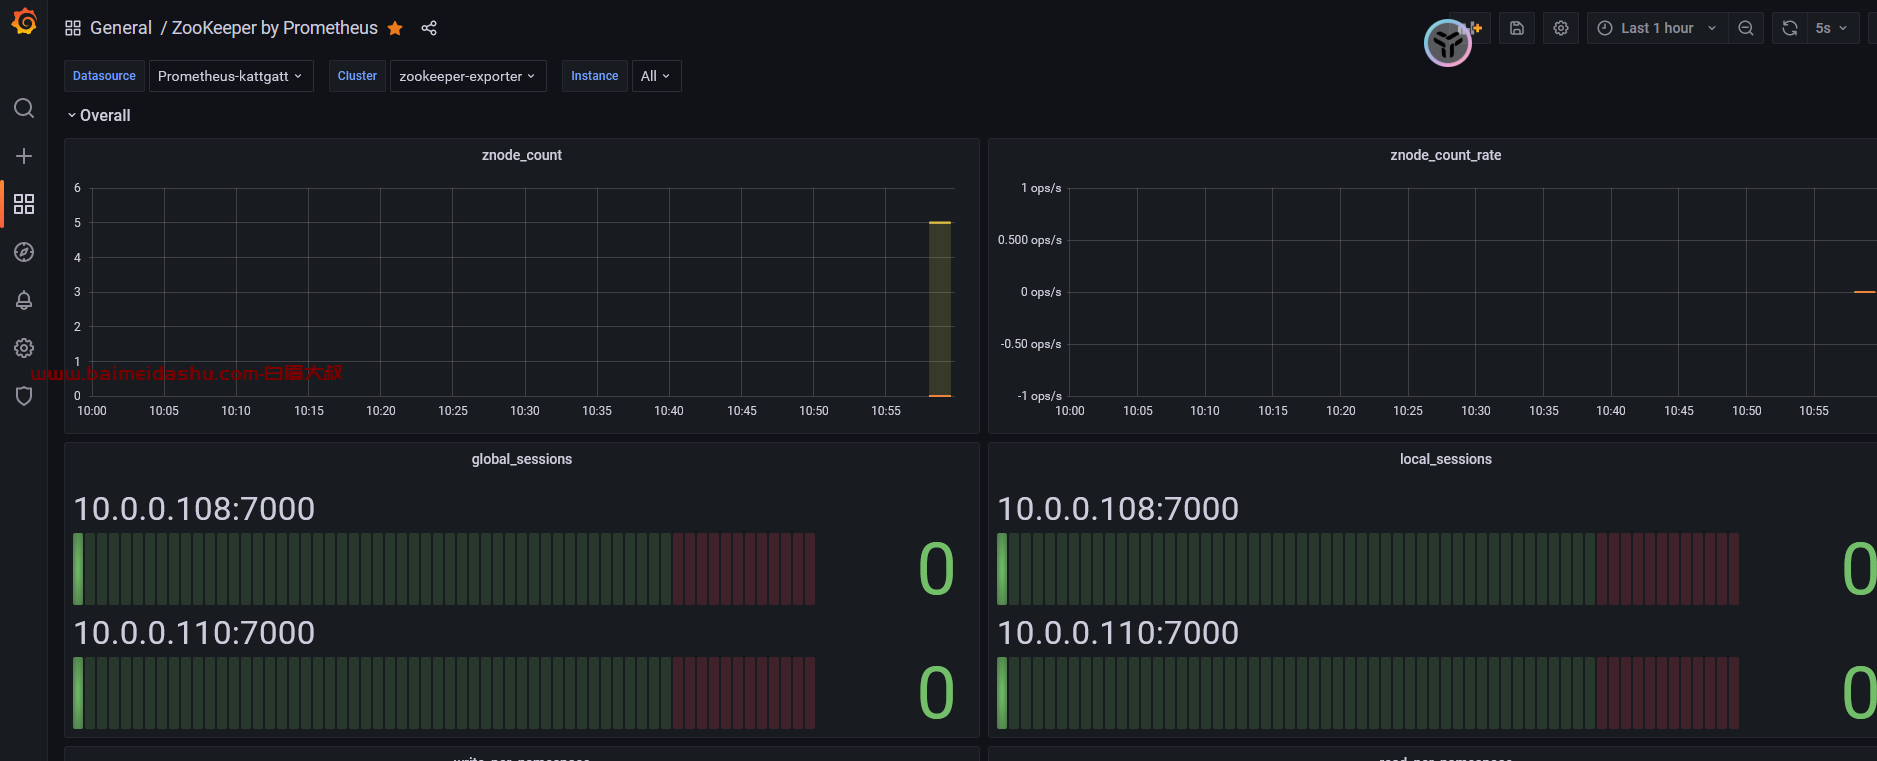Viewport: 1877px width, 761px height.
Task: Open the zookeeper-exporter cluster dropdown
Action: [468, 76]
